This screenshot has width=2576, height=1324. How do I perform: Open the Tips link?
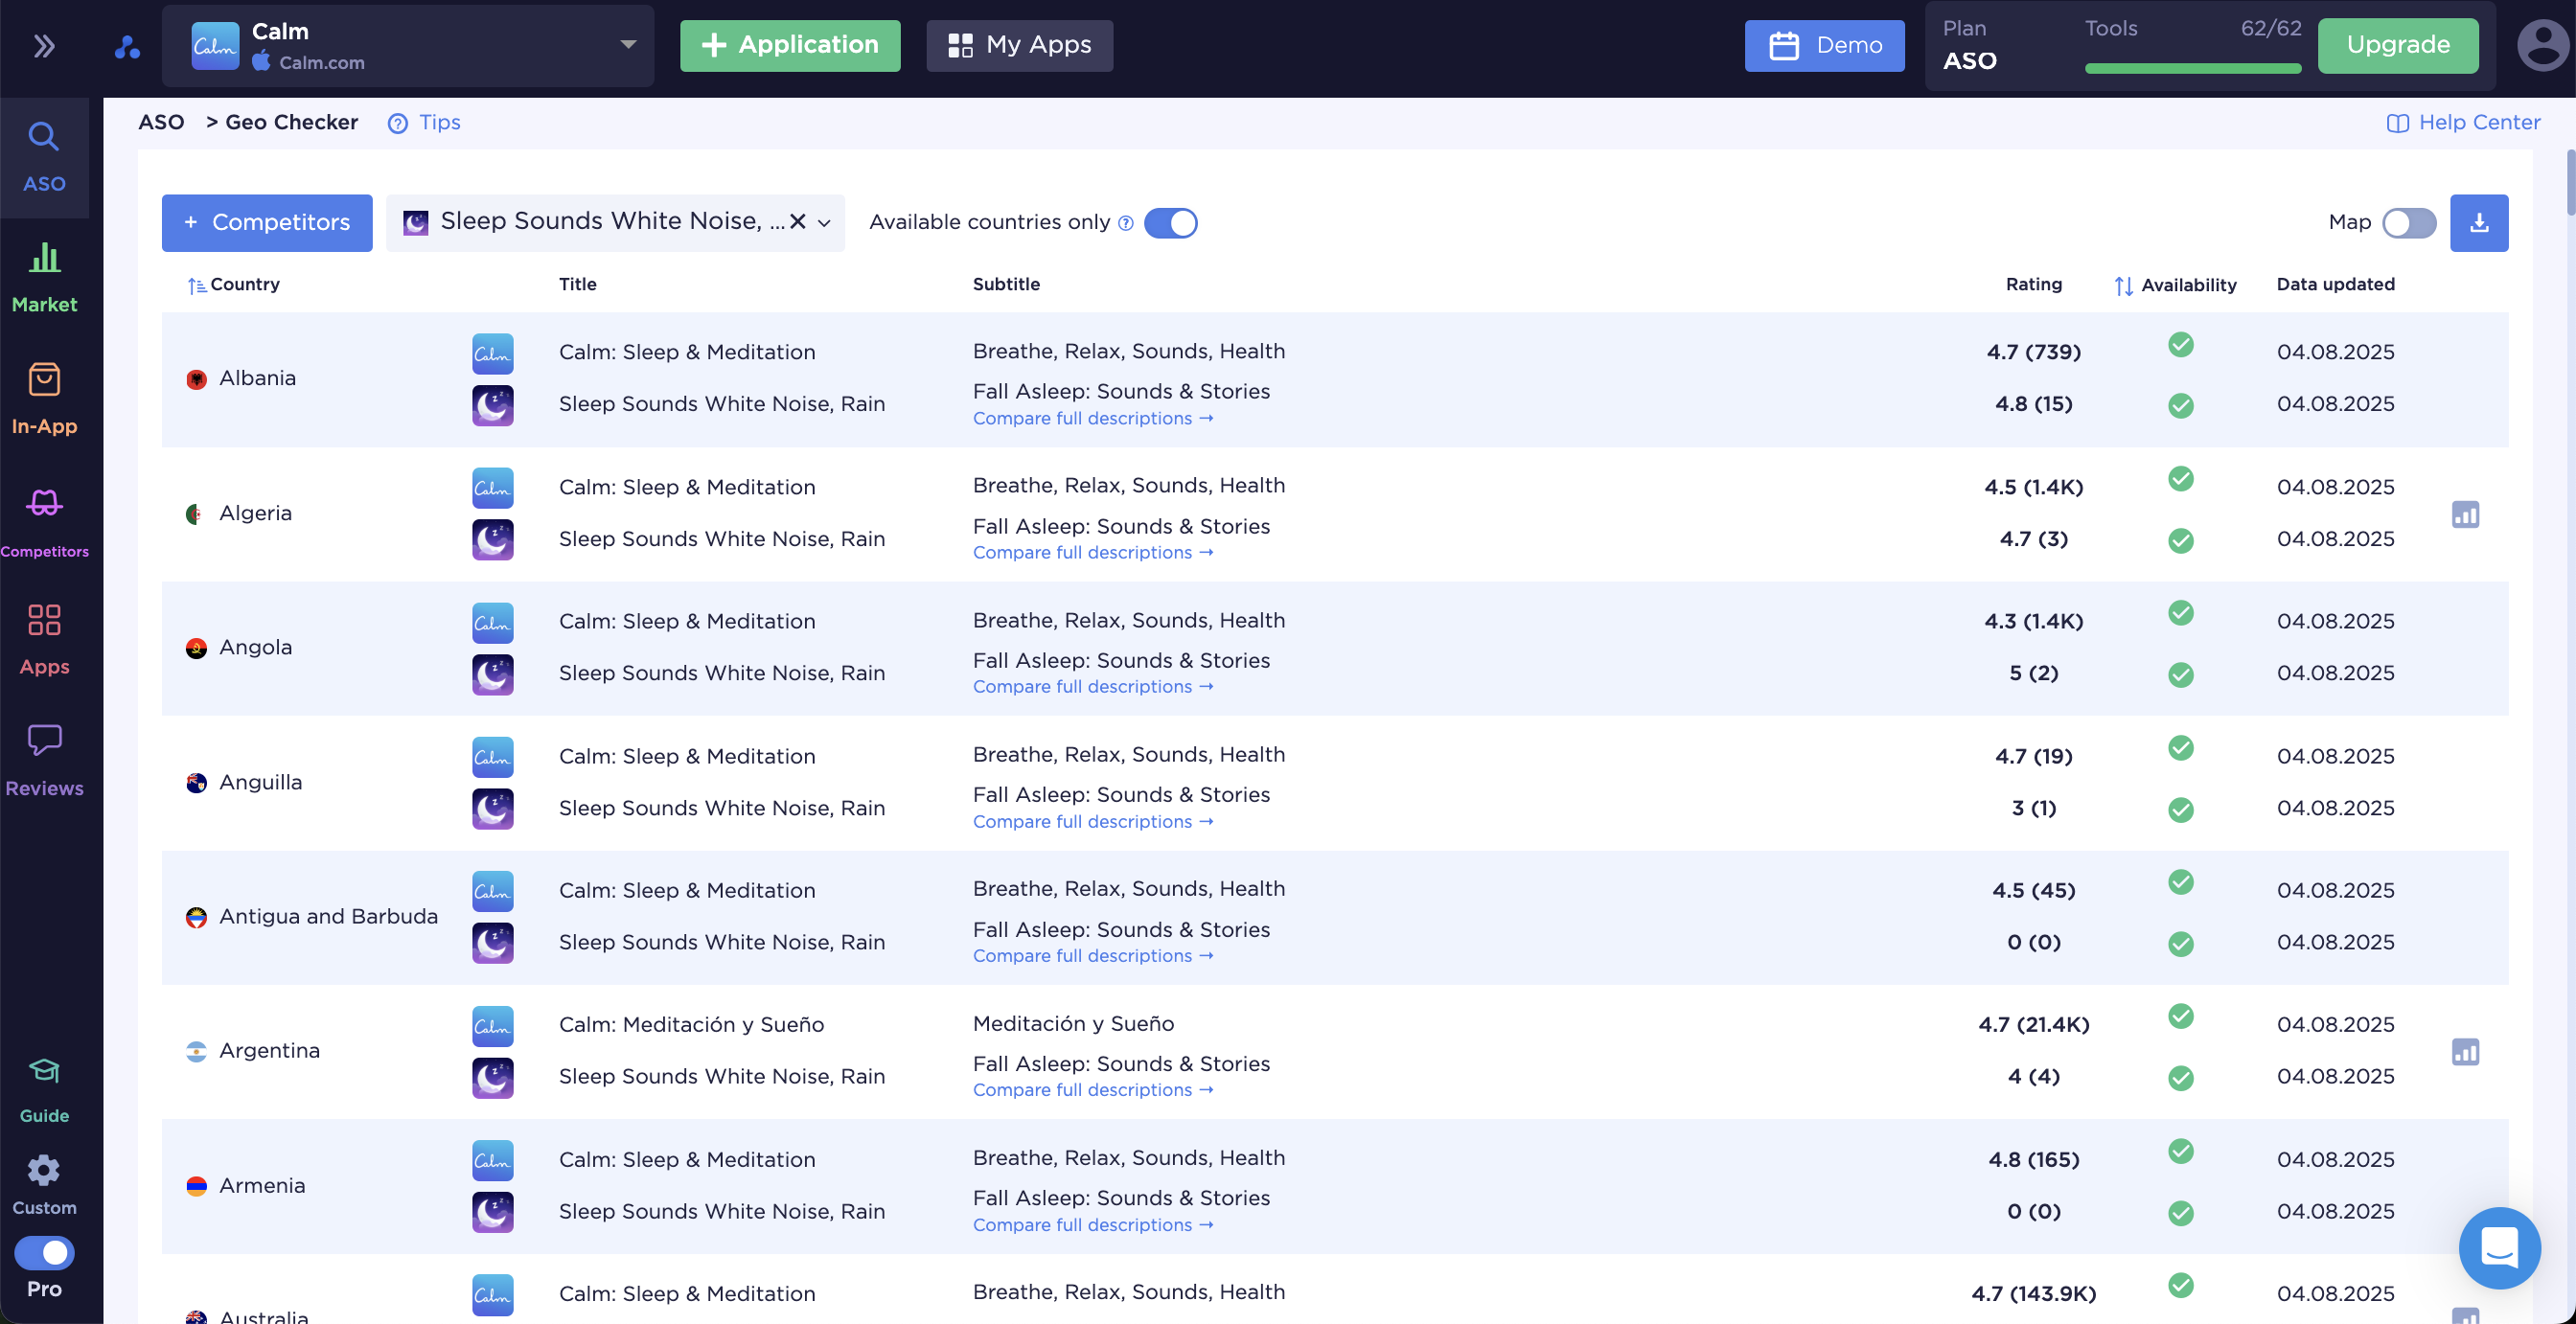(x=425, y=122)
